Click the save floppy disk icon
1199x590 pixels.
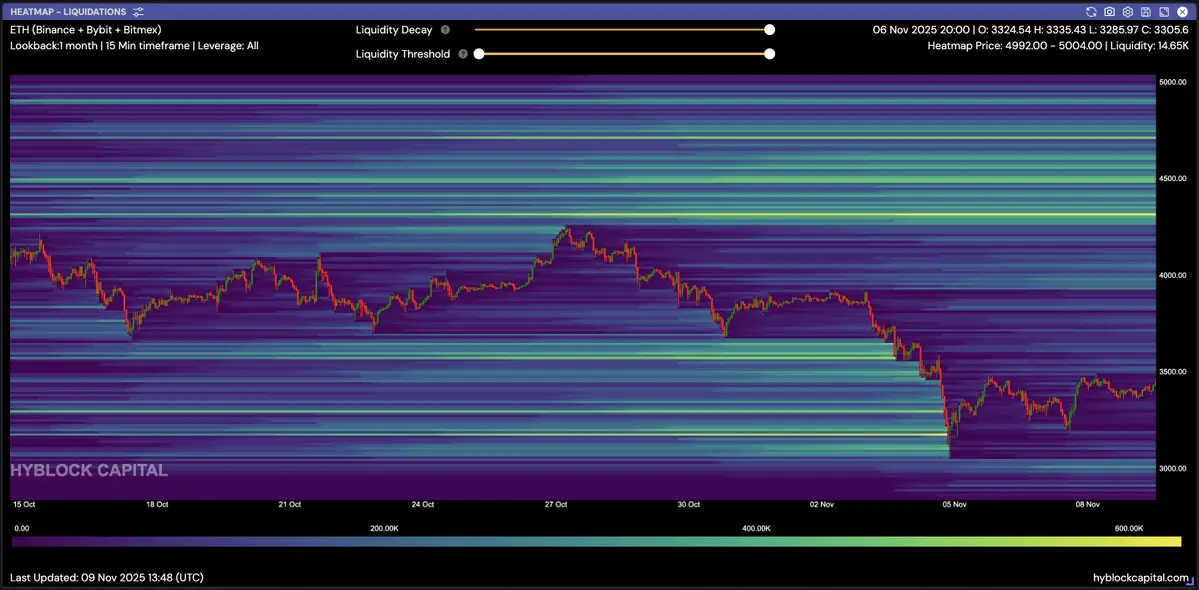pyautogui.click(x=1145, y=11)
